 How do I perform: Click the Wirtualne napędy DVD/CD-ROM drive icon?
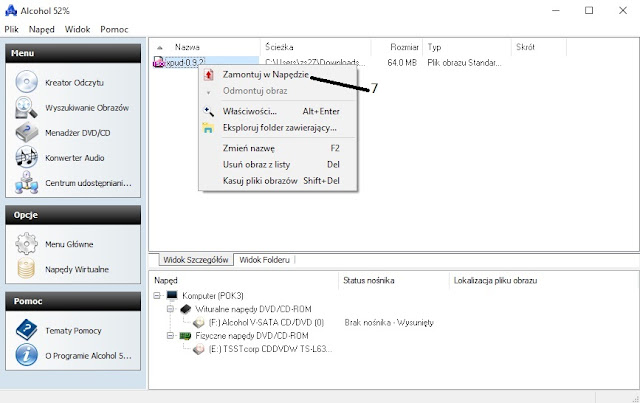click(x=185, y=309)
